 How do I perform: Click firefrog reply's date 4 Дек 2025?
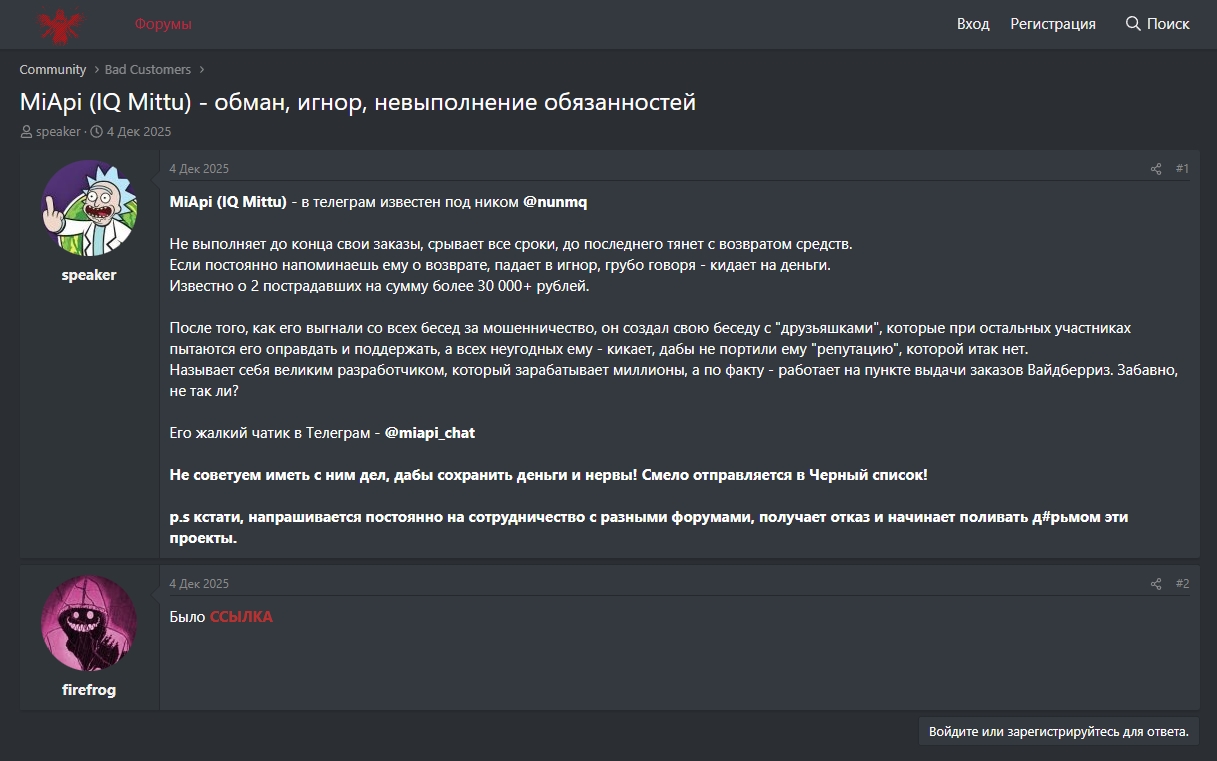coord(199,584)
